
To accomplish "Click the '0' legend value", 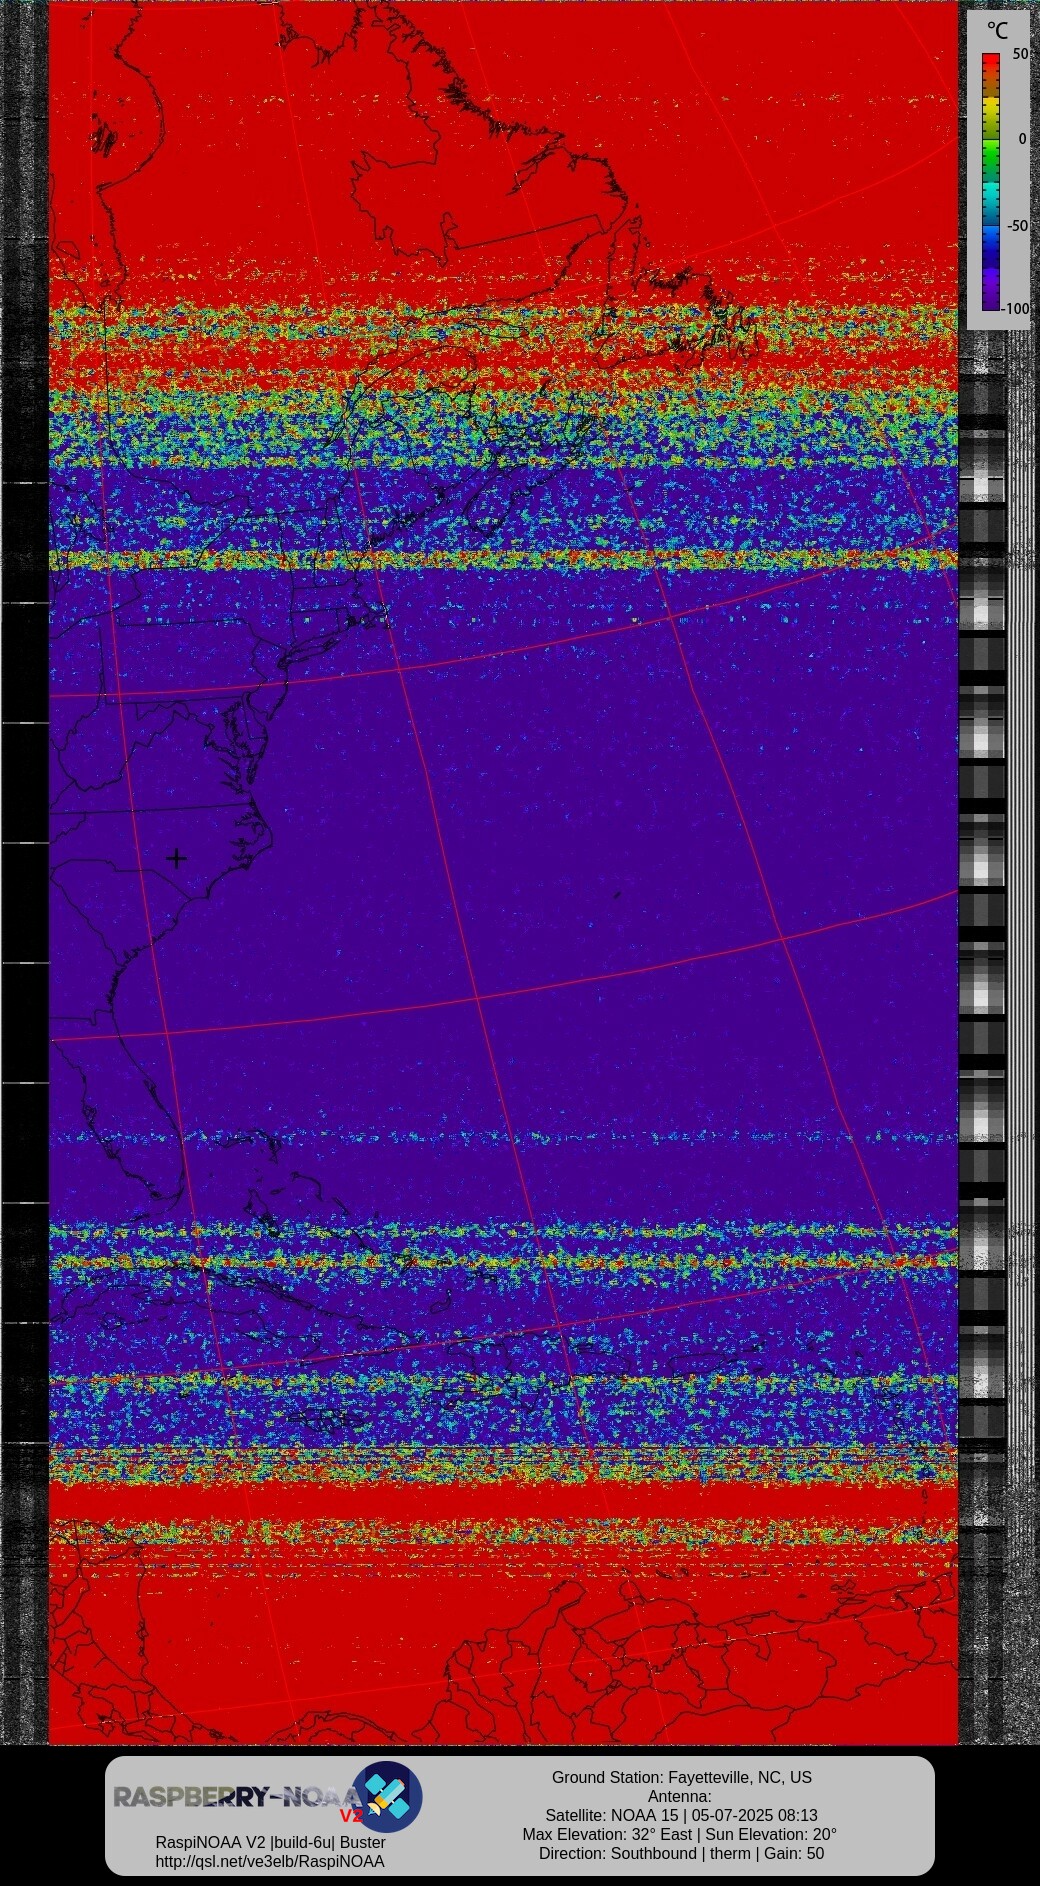I will 1022,139.
